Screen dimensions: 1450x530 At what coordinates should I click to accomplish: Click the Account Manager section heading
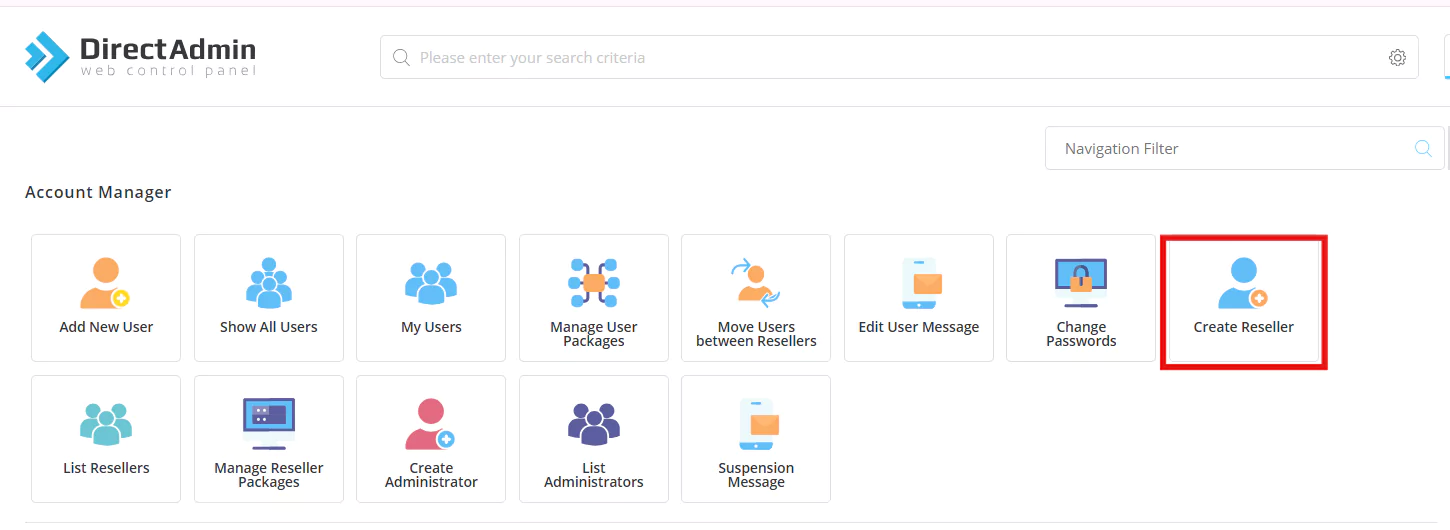pos(98,192)
